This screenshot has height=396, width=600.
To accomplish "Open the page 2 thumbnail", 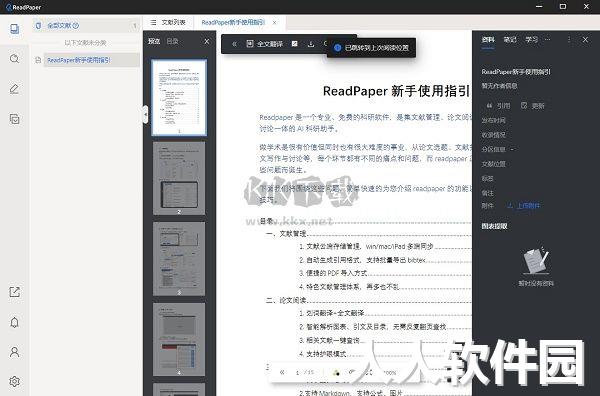I will [x=179, y=178].
